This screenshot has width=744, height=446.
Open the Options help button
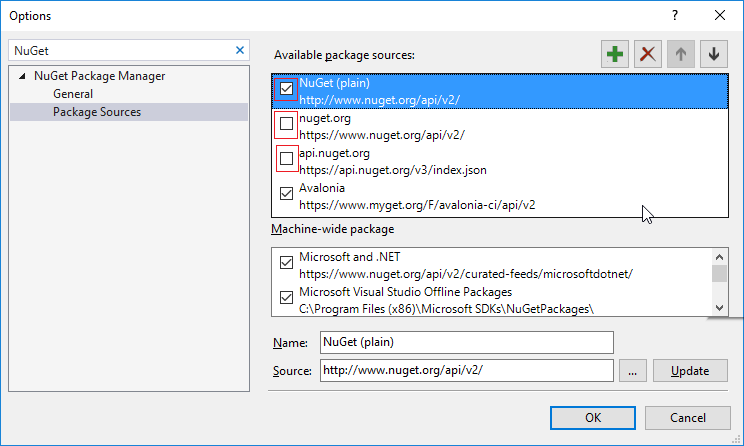click(675, 15)
